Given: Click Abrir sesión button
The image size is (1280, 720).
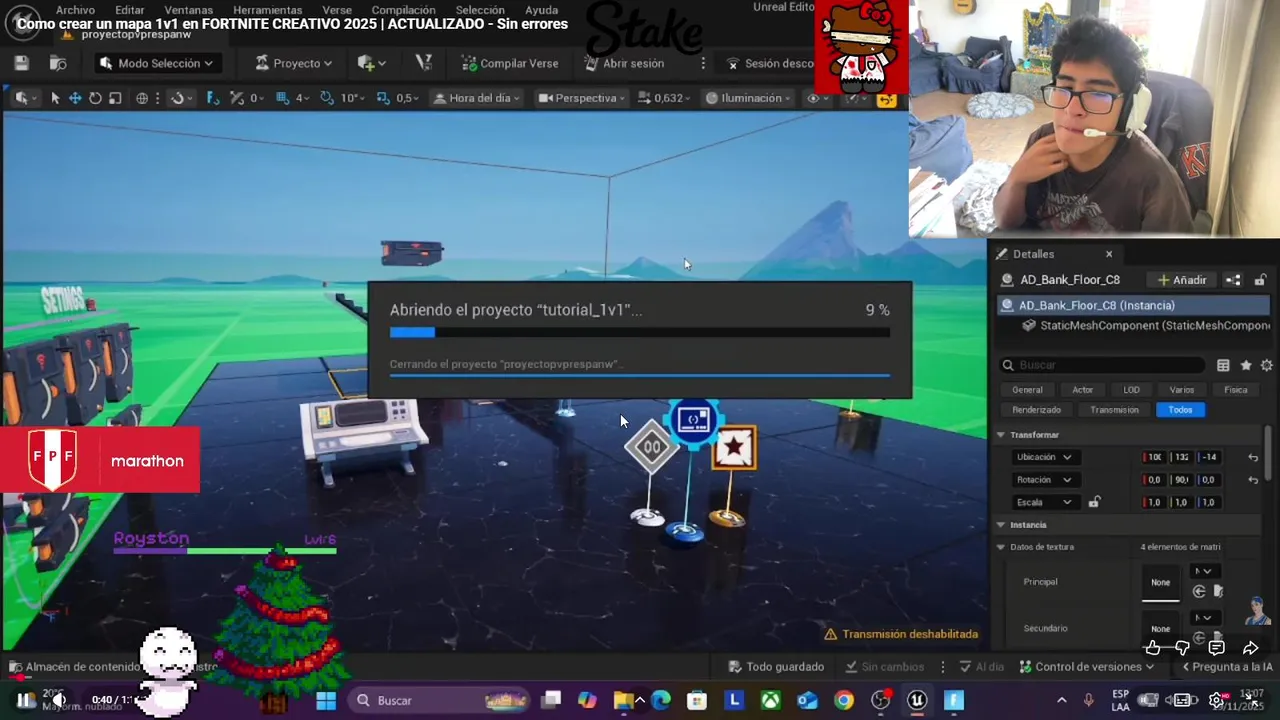Looking at the screenshot, I should coord(623,63).
